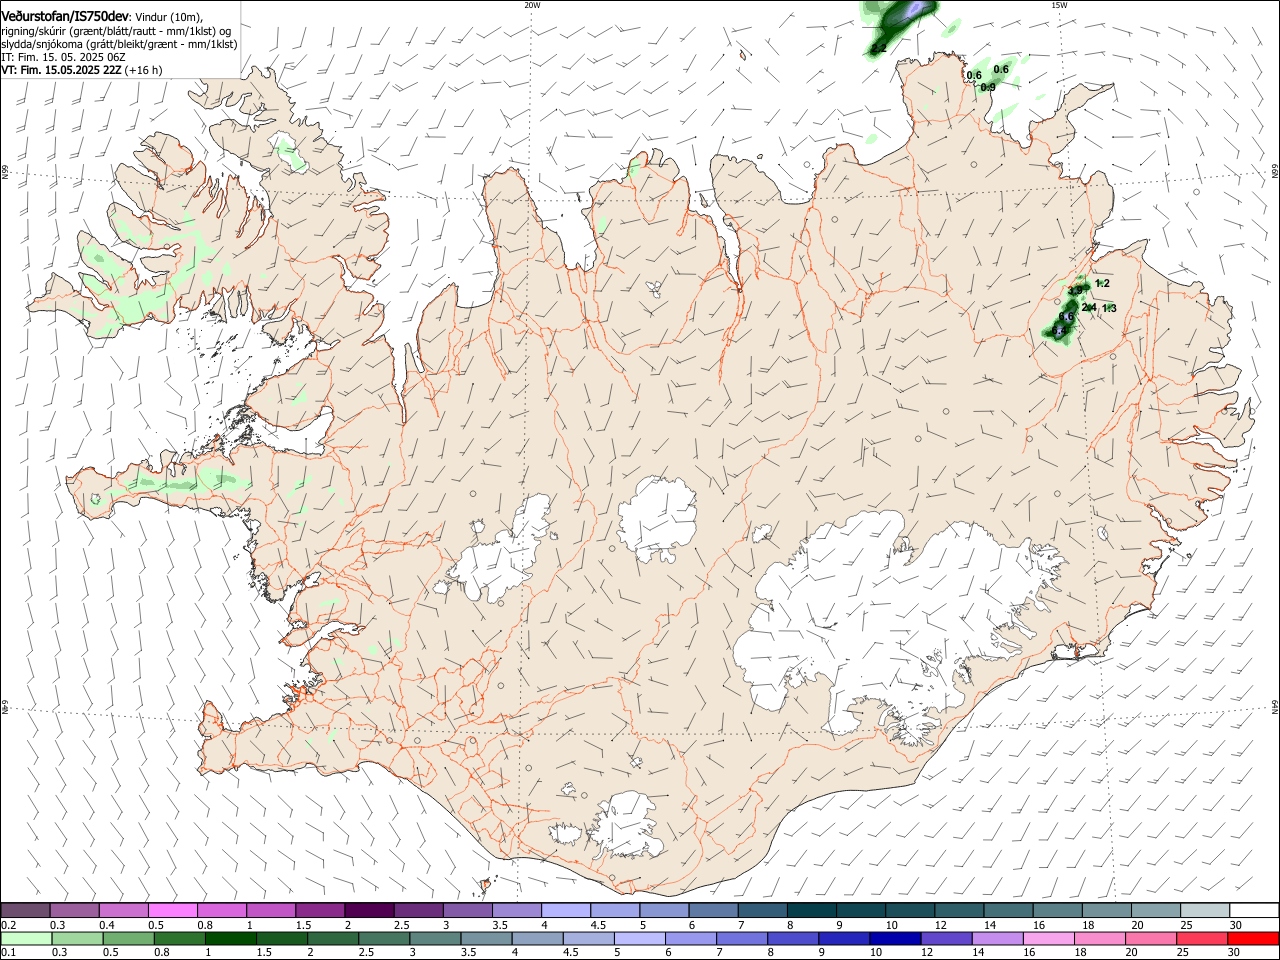
Task: Click the grey-green rain-scale swatch between 3 and 3.5
Action: point(435,938)
